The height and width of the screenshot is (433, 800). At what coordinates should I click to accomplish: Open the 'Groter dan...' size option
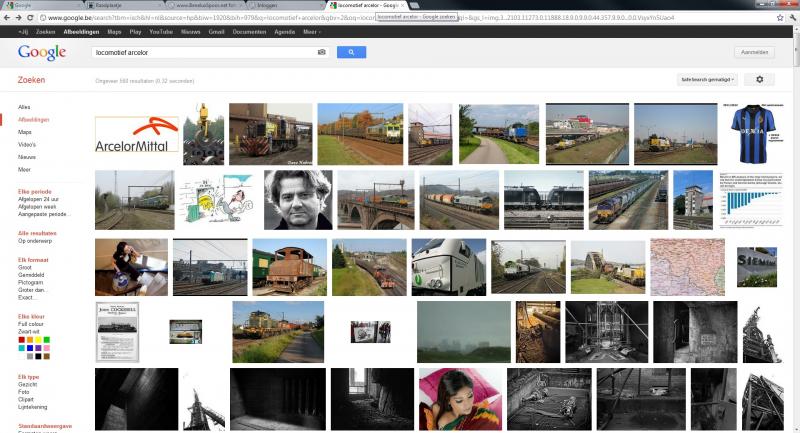(x=32, y=290)
